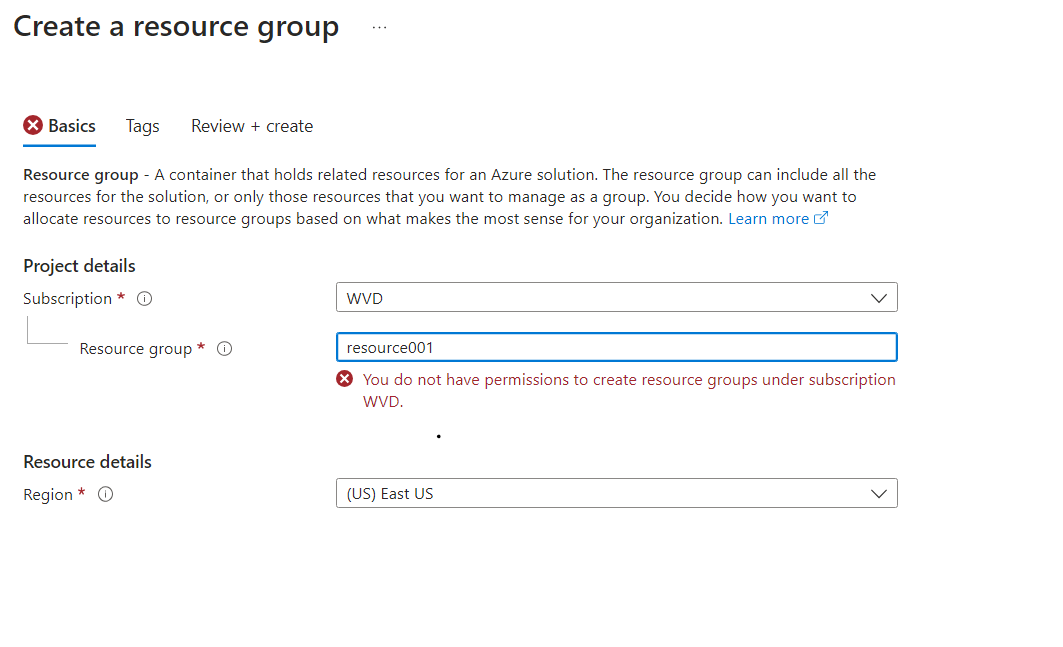The image size is (1063, 647).
Task: Switch to the Review + create tab
Action: point(251,126)
